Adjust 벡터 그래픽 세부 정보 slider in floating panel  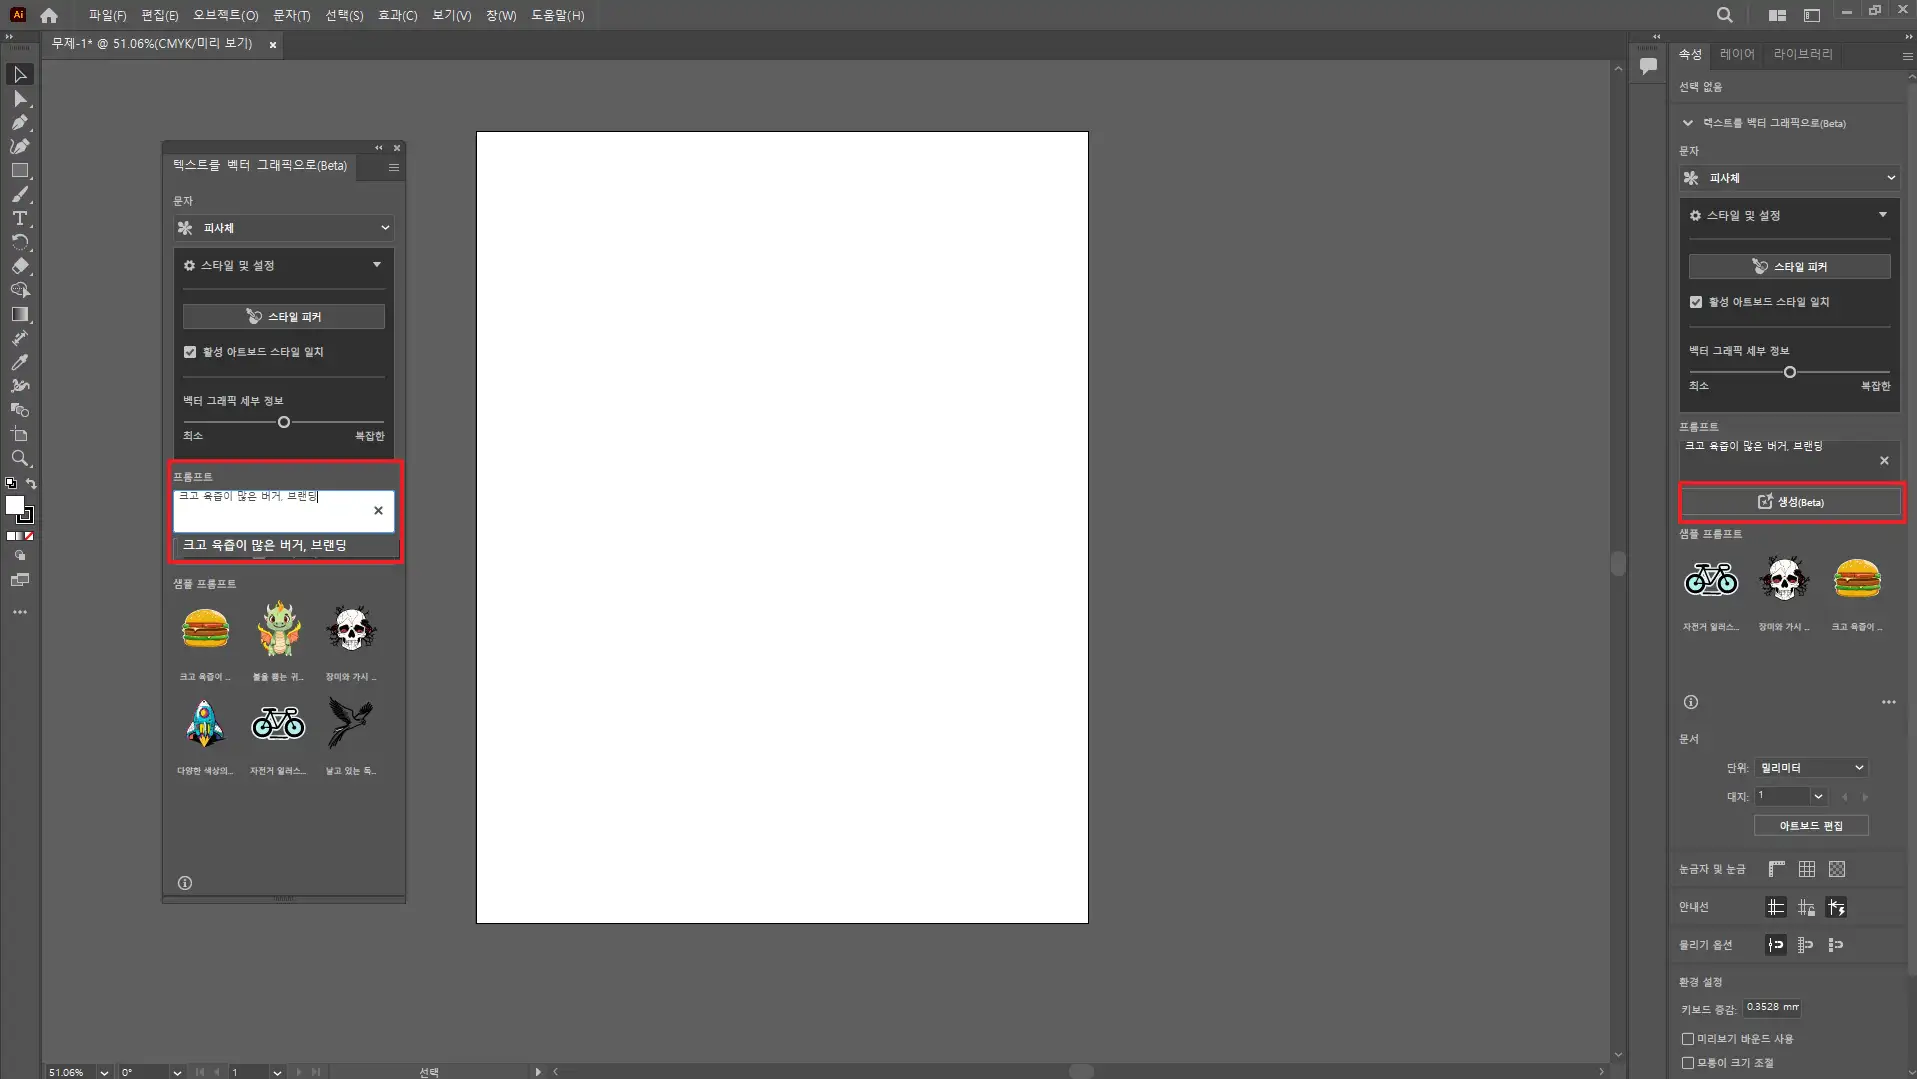tap(284, 423)
